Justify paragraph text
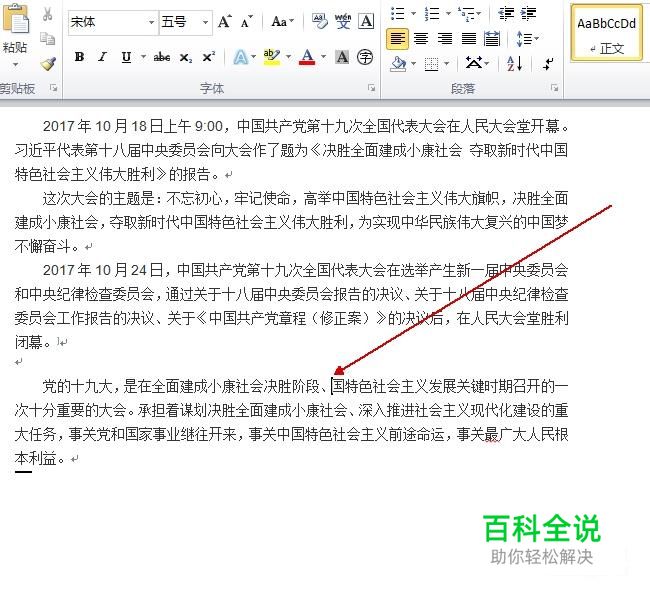This screenshot has width=650, height=600. point(469,39)
